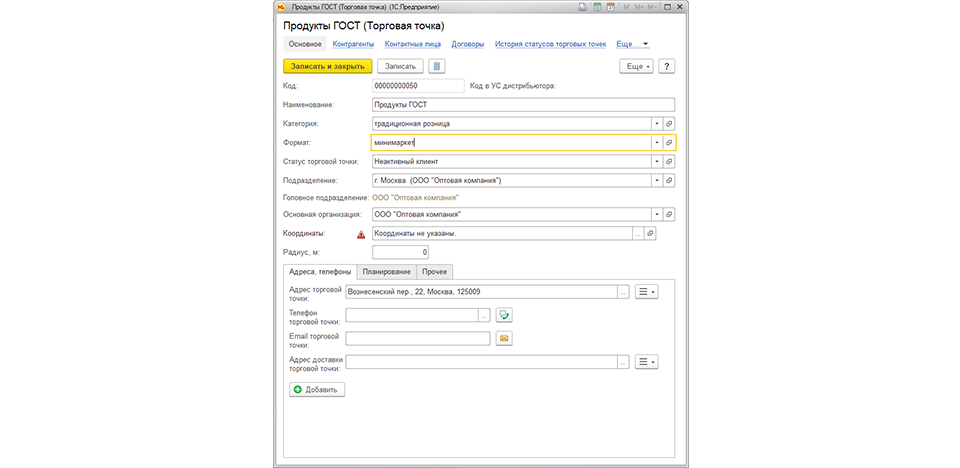Click the Записать и закрыть button
Screen dimensions: 960x468
tap(328, 66)
